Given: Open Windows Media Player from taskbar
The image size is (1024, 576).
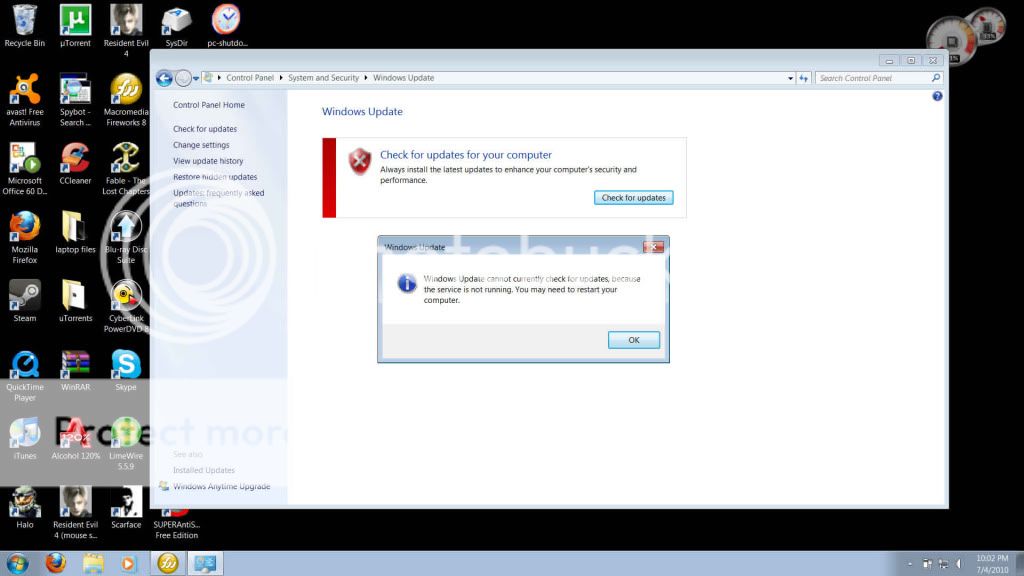Looking at the screenshot, I should tap(128, 563).
